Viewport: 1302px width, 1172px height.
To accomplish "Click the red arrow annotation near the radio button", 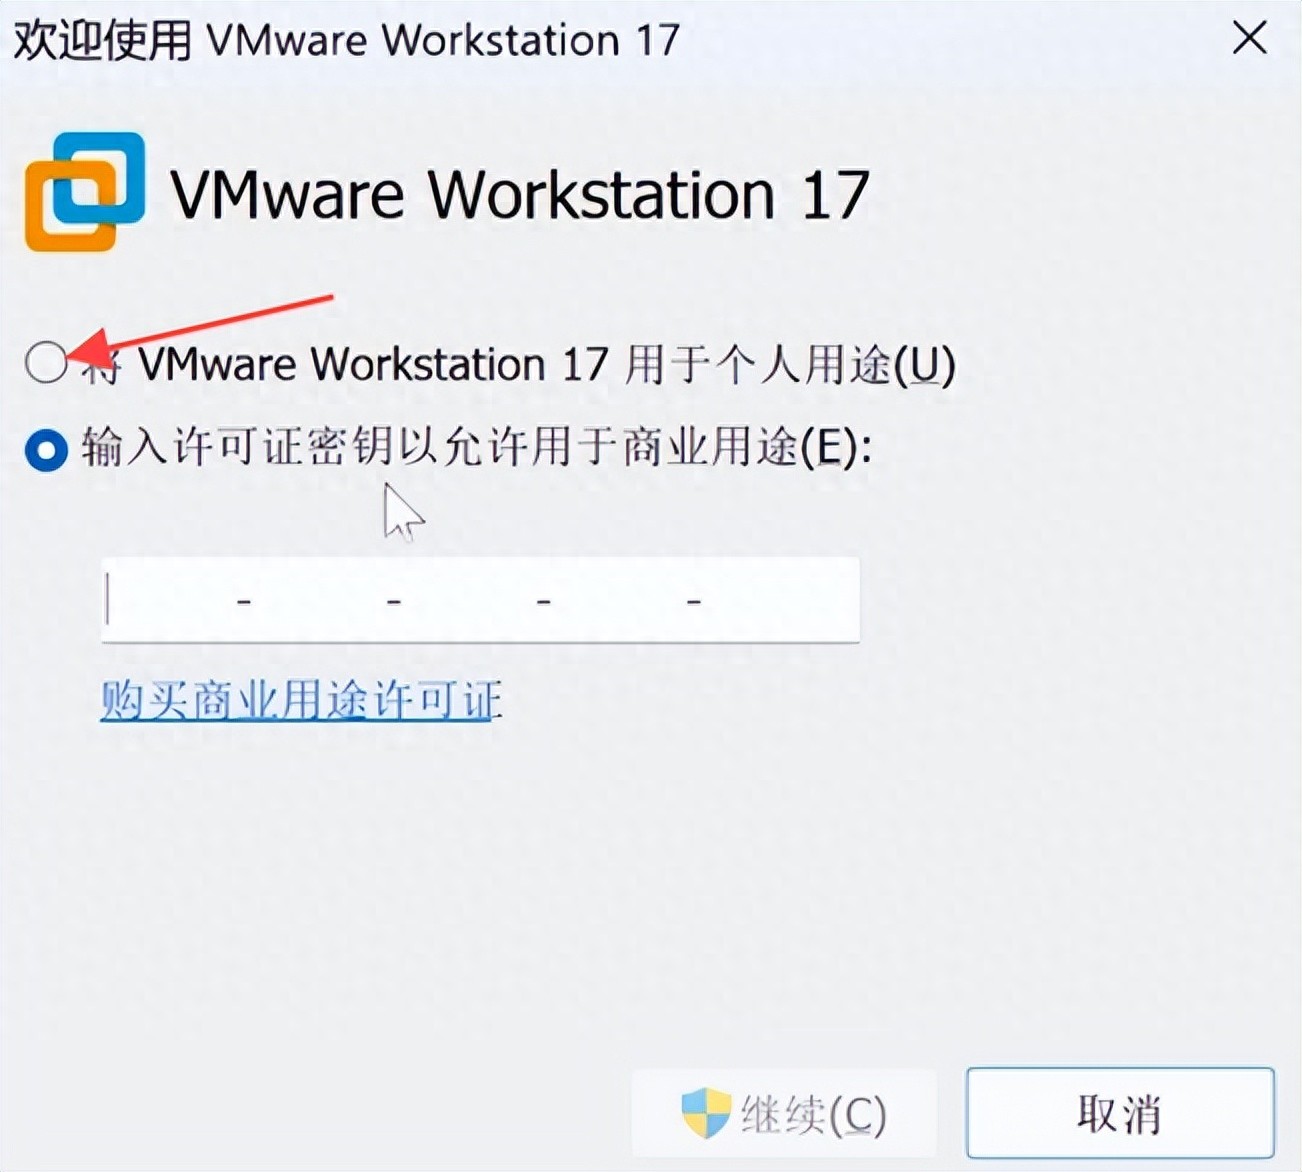I will point(198,329).
